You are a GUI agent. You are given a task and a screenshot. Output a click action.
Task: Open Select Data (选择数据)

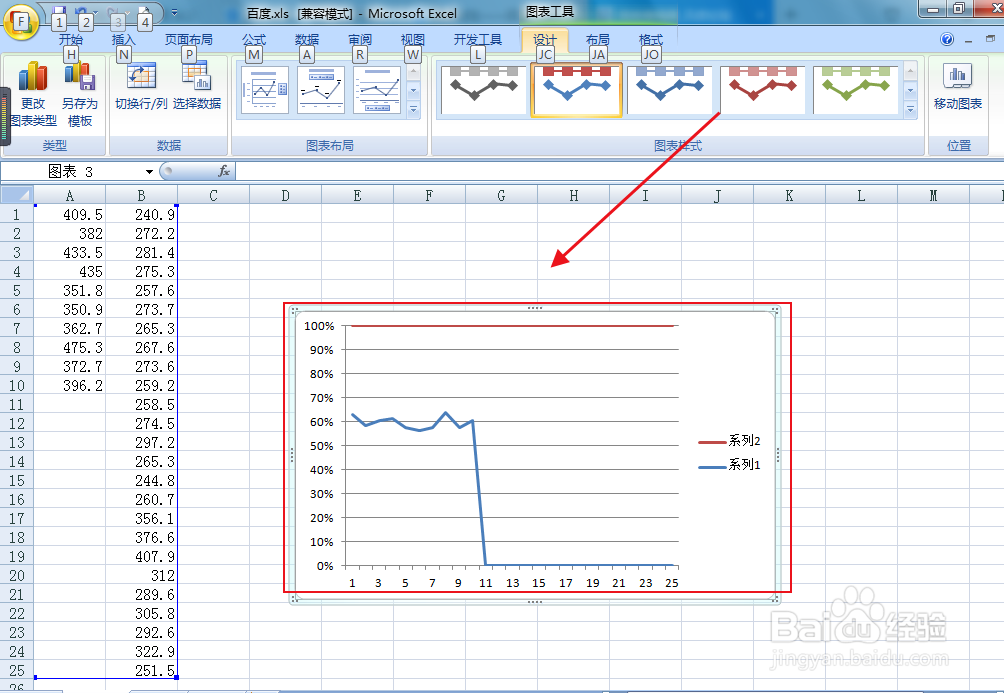coord(197,86)
